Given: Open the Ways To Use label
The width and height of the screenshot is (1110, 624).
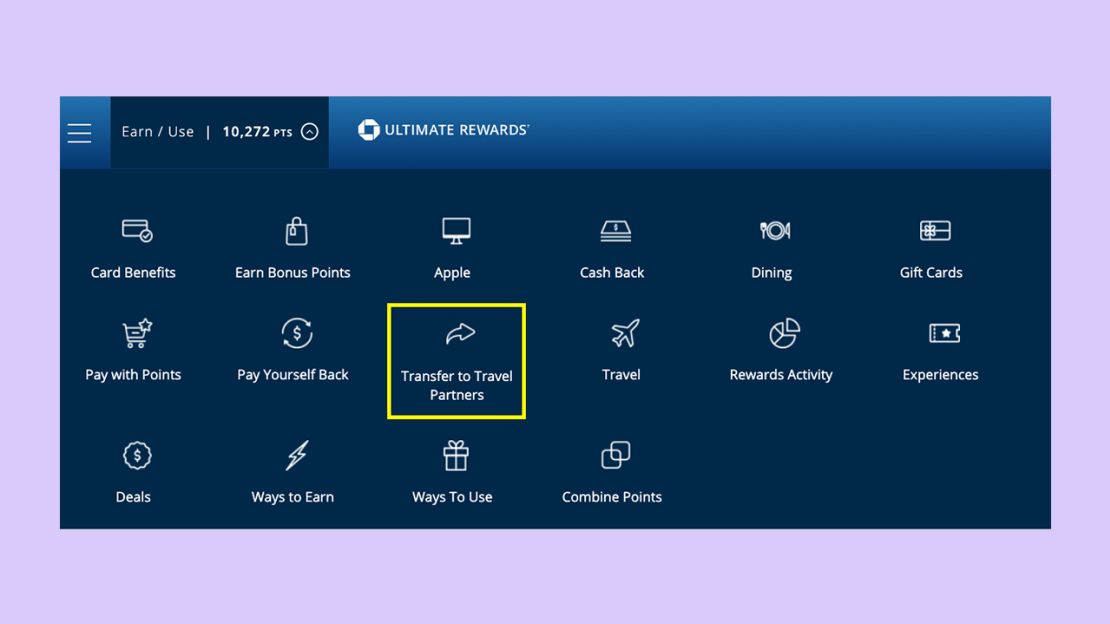Looking at the screenshot, I should (x=452, y=497).
